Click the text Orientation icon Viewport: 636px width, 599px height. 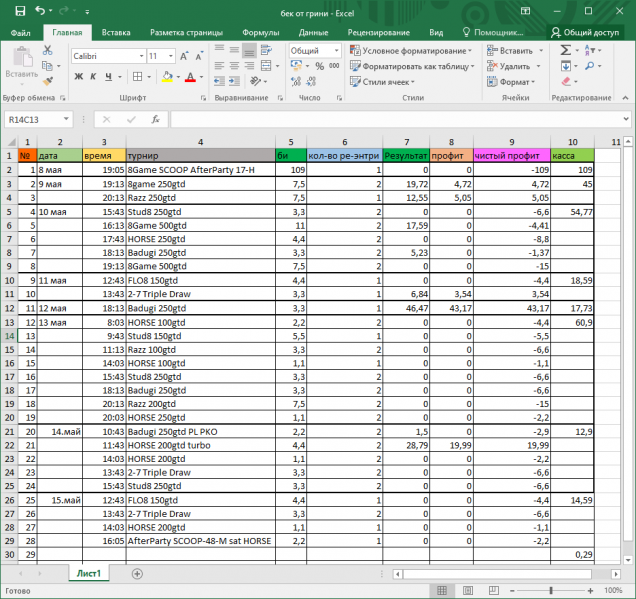(256, 82)
